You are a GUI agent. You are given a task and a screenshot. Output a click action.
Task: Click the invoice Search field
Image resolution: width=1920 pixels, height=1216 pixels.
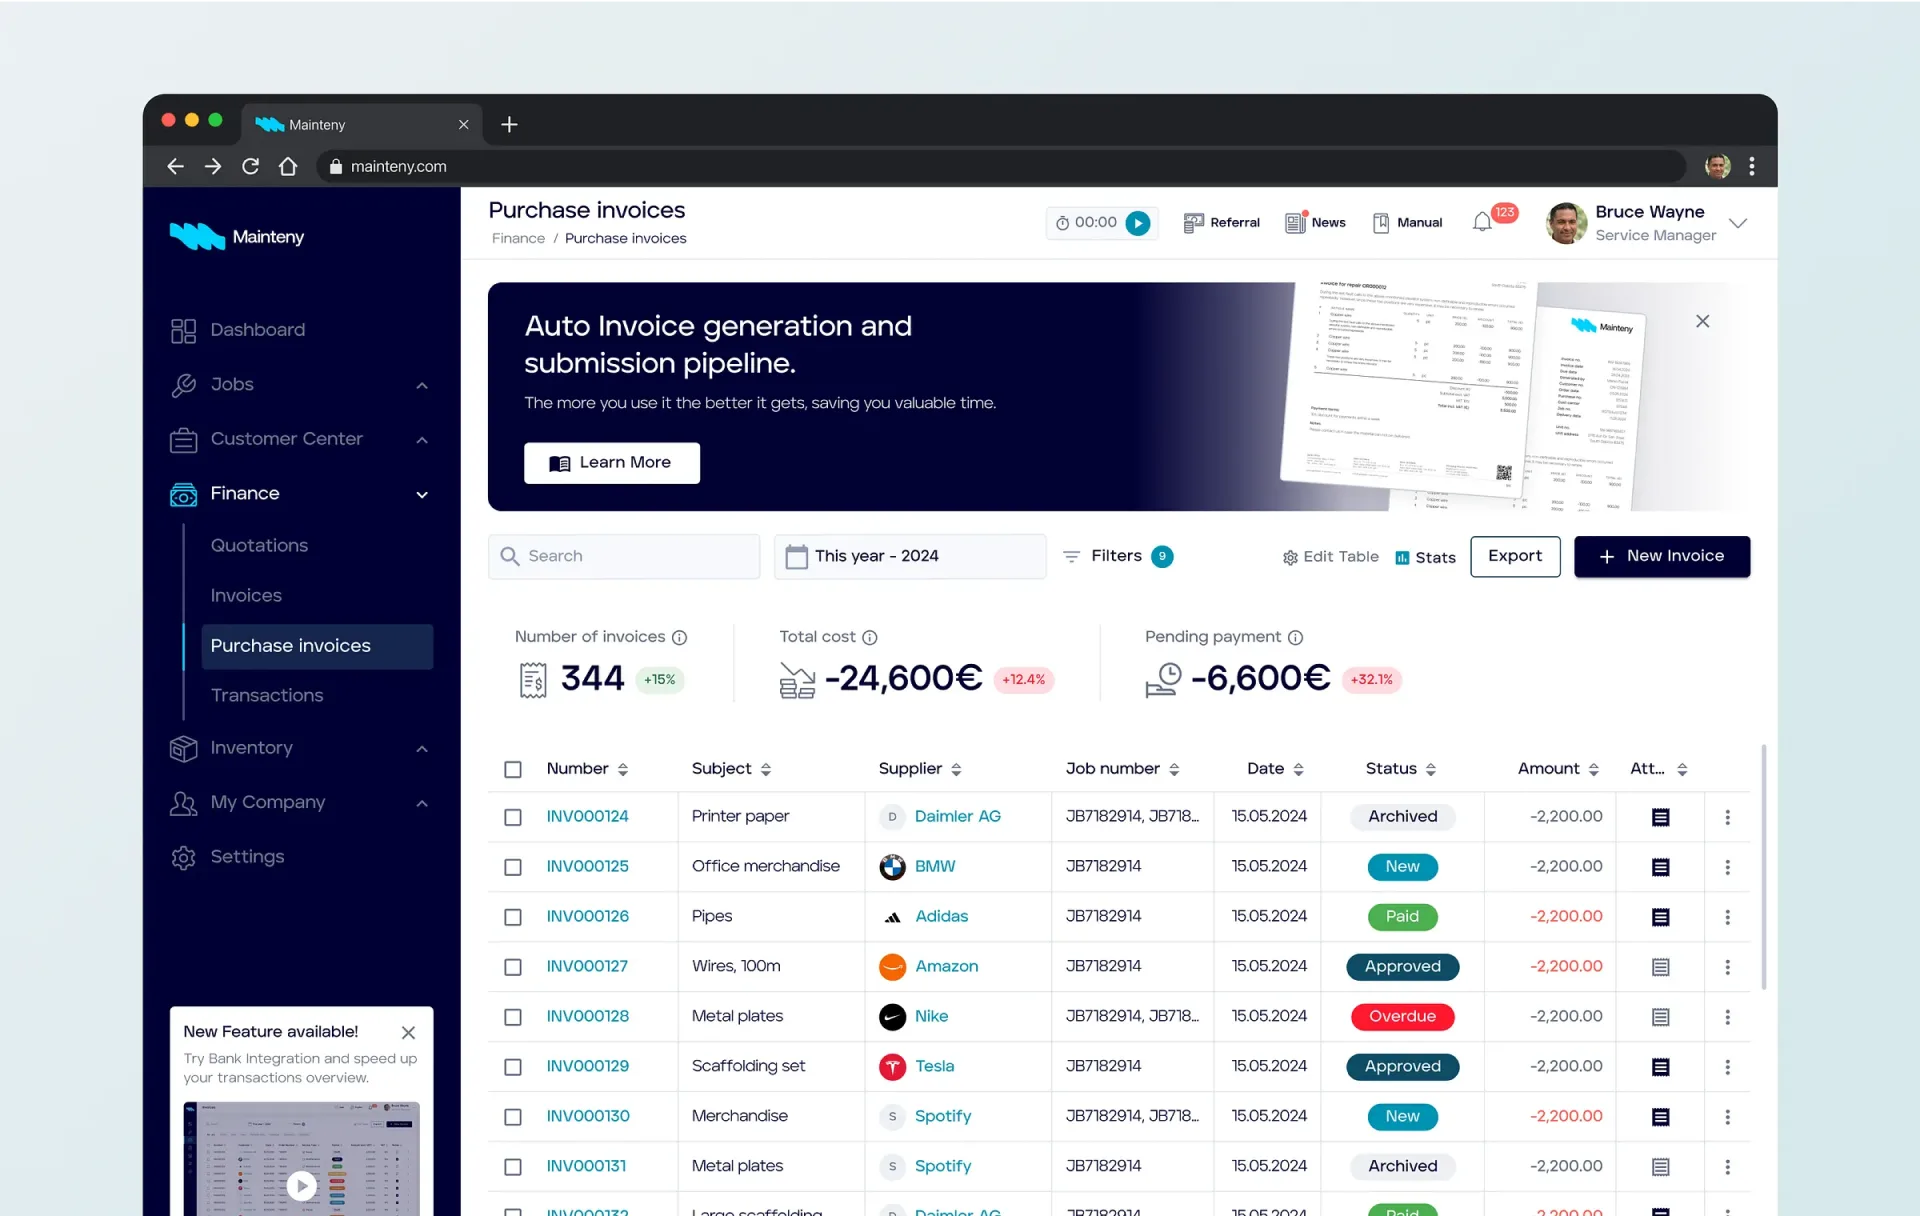pos(624,556)
